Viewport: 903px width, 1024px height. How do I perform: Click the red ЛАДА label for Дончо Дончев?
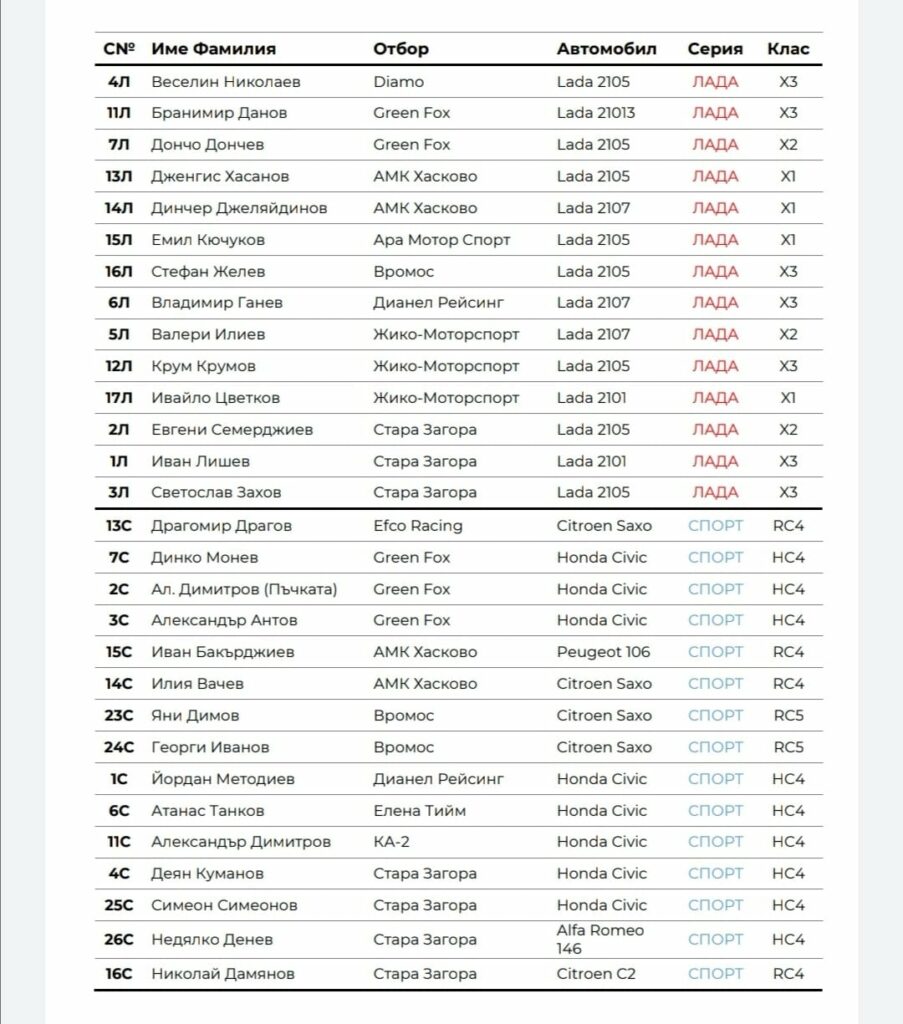715,144
